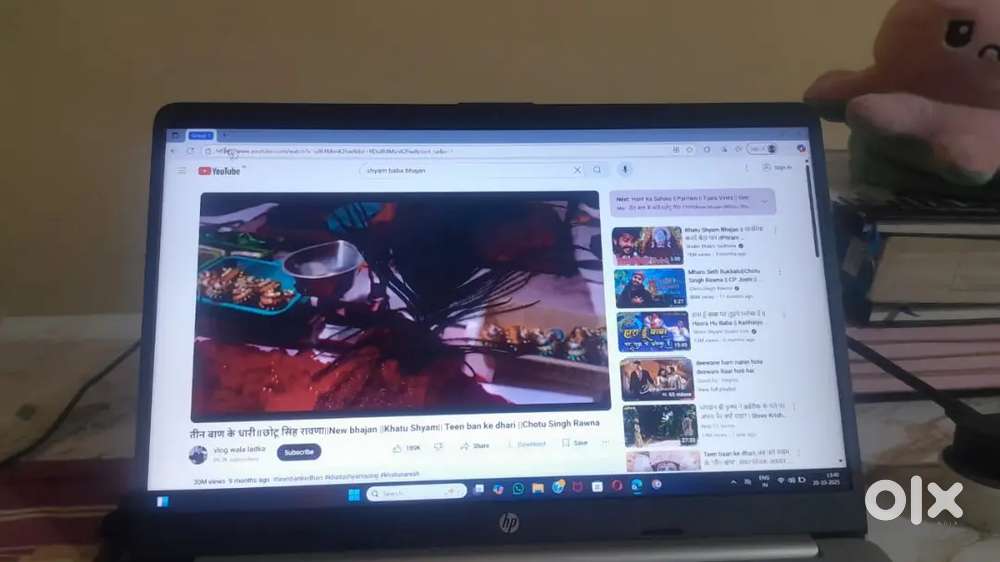Viewport: 1000px width, 562px height.
Task: Open Wi-Fi network tray icon
Action: click(781, 480)
